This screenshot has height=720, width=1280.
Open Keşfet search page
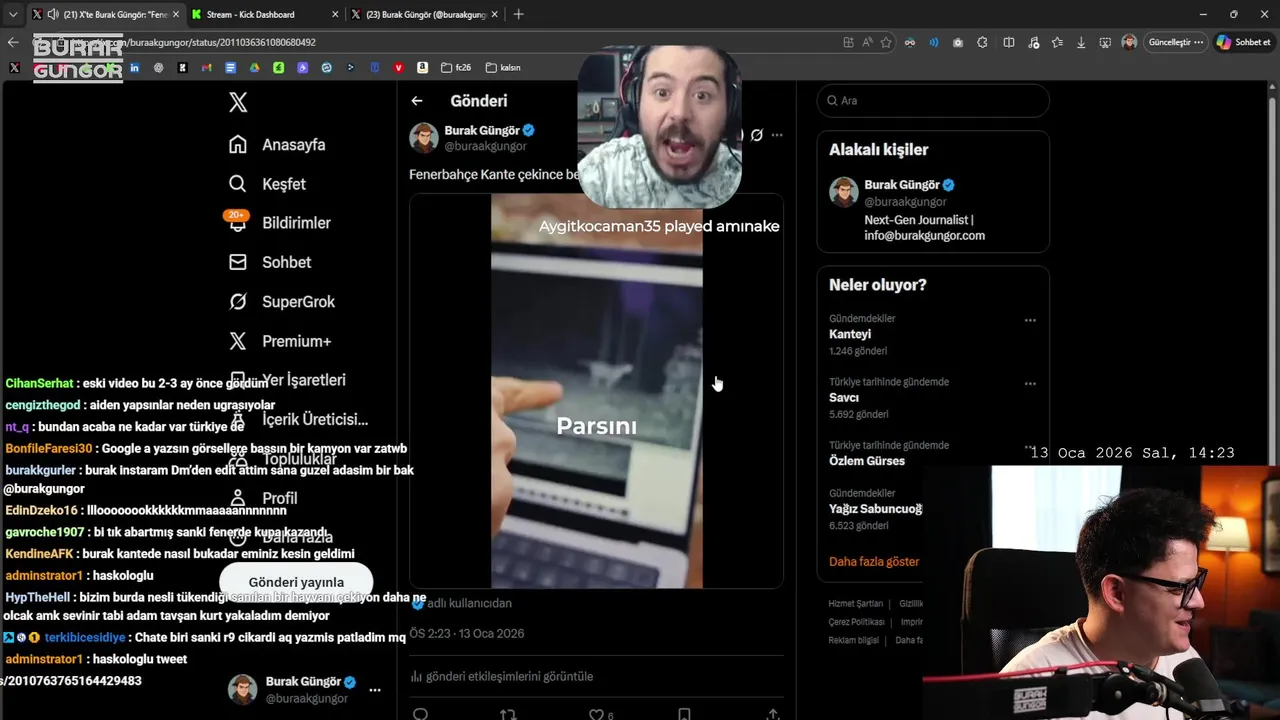267,184
